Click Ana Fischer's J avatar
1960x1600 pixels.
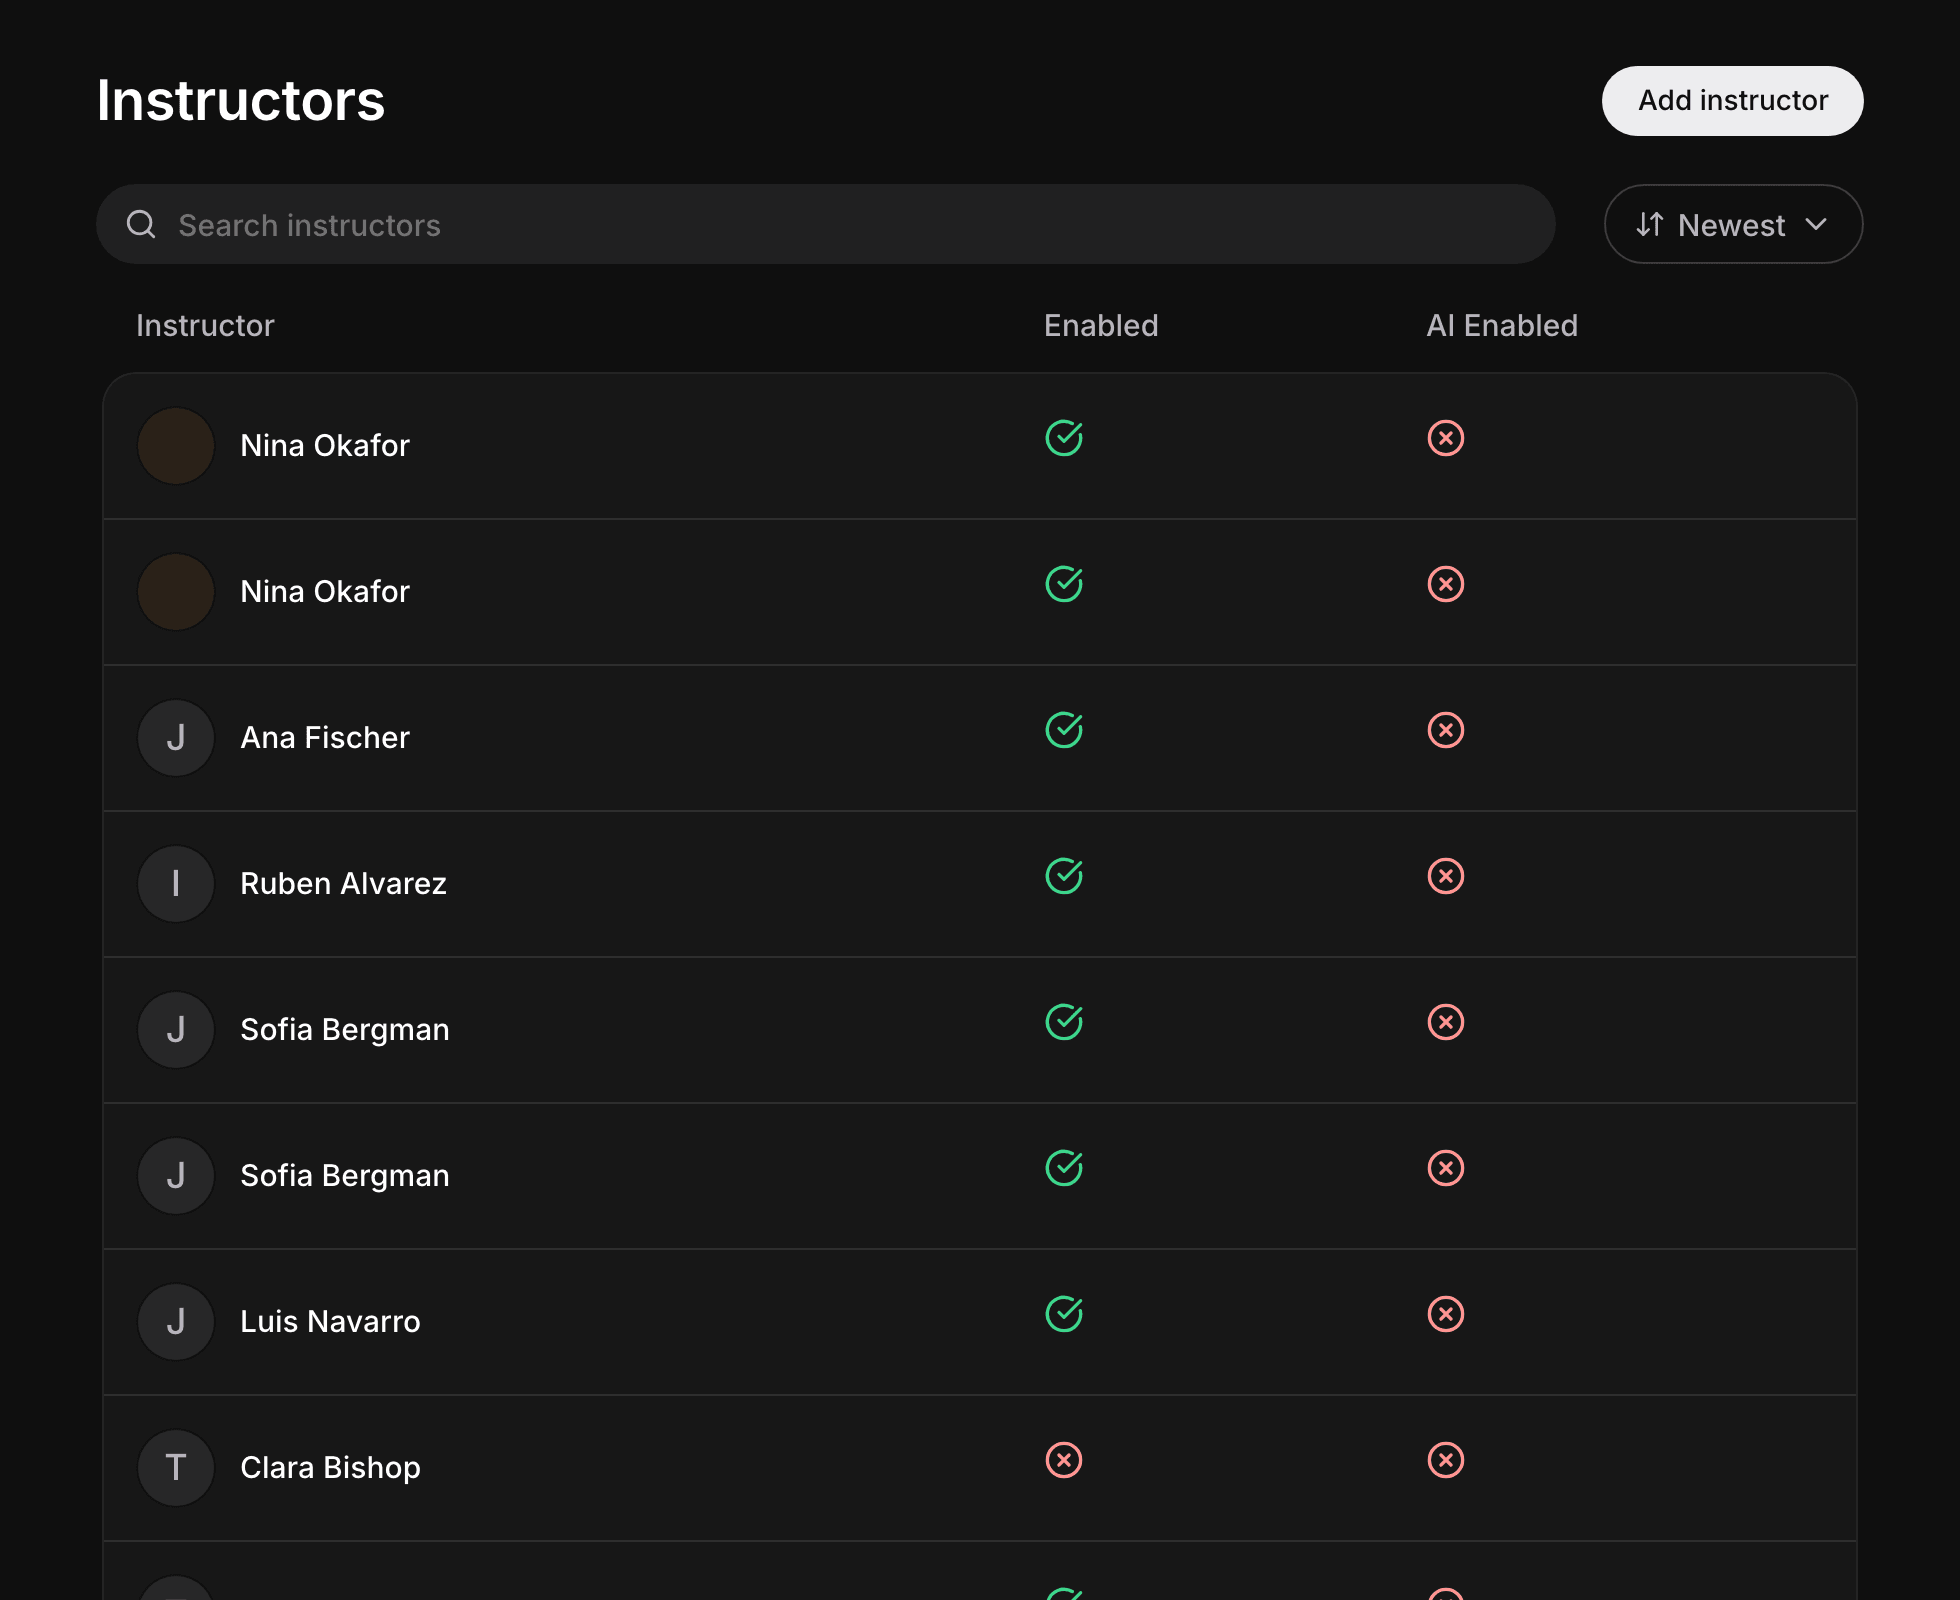point(176,738)
